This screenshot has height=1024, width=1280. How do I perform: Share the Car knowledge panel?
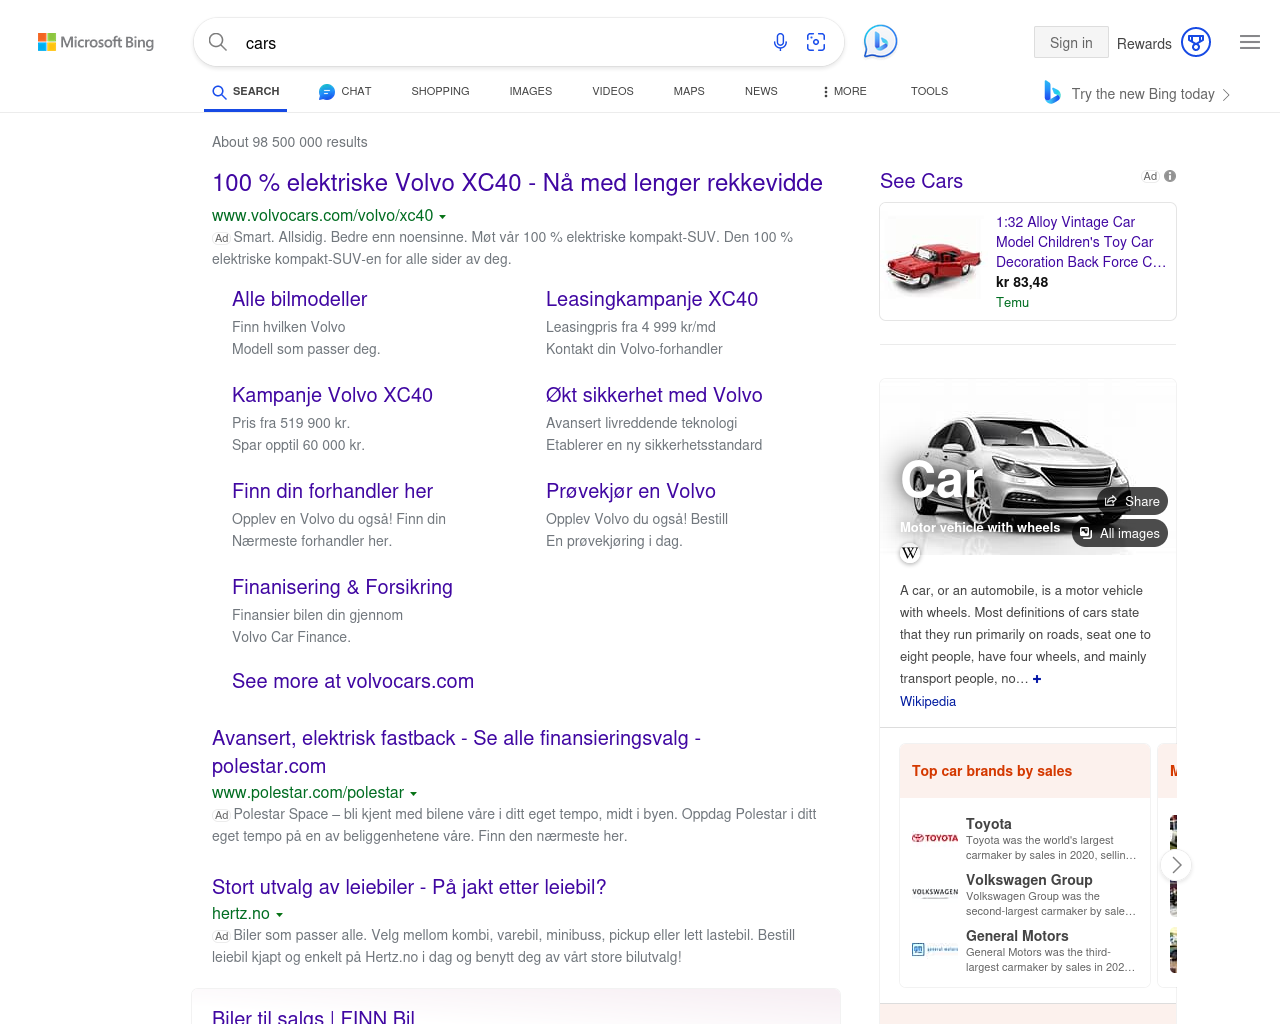click(x=1132, y=501)
